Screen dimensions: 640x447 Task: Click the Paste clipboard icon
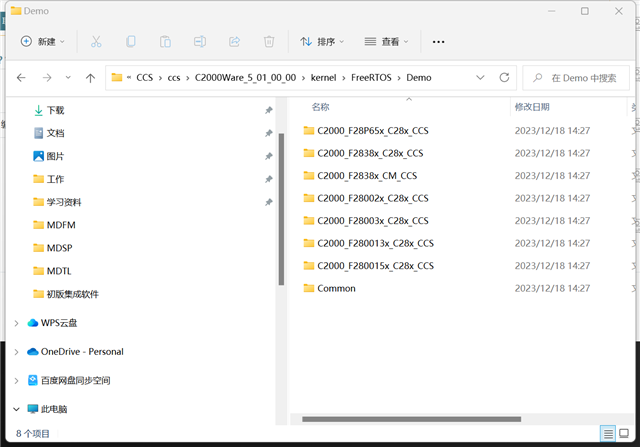pyautogui.click(x=165, y=42)
